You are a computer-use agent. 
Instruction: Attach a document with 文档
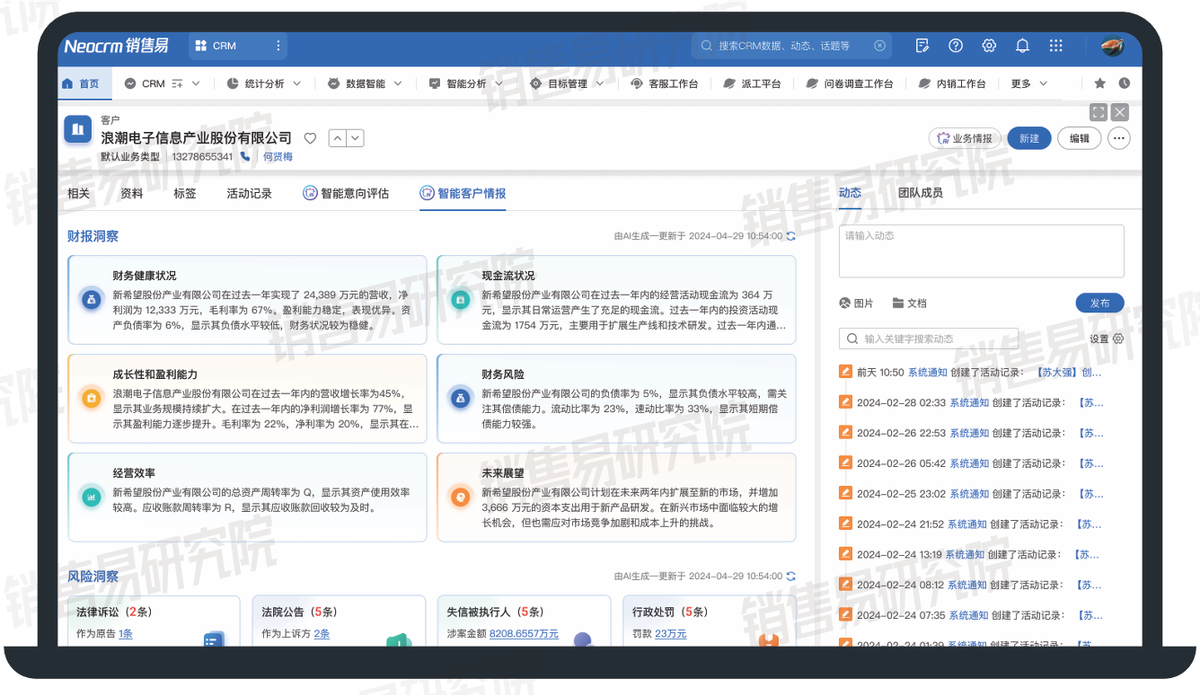click(909, 303)
